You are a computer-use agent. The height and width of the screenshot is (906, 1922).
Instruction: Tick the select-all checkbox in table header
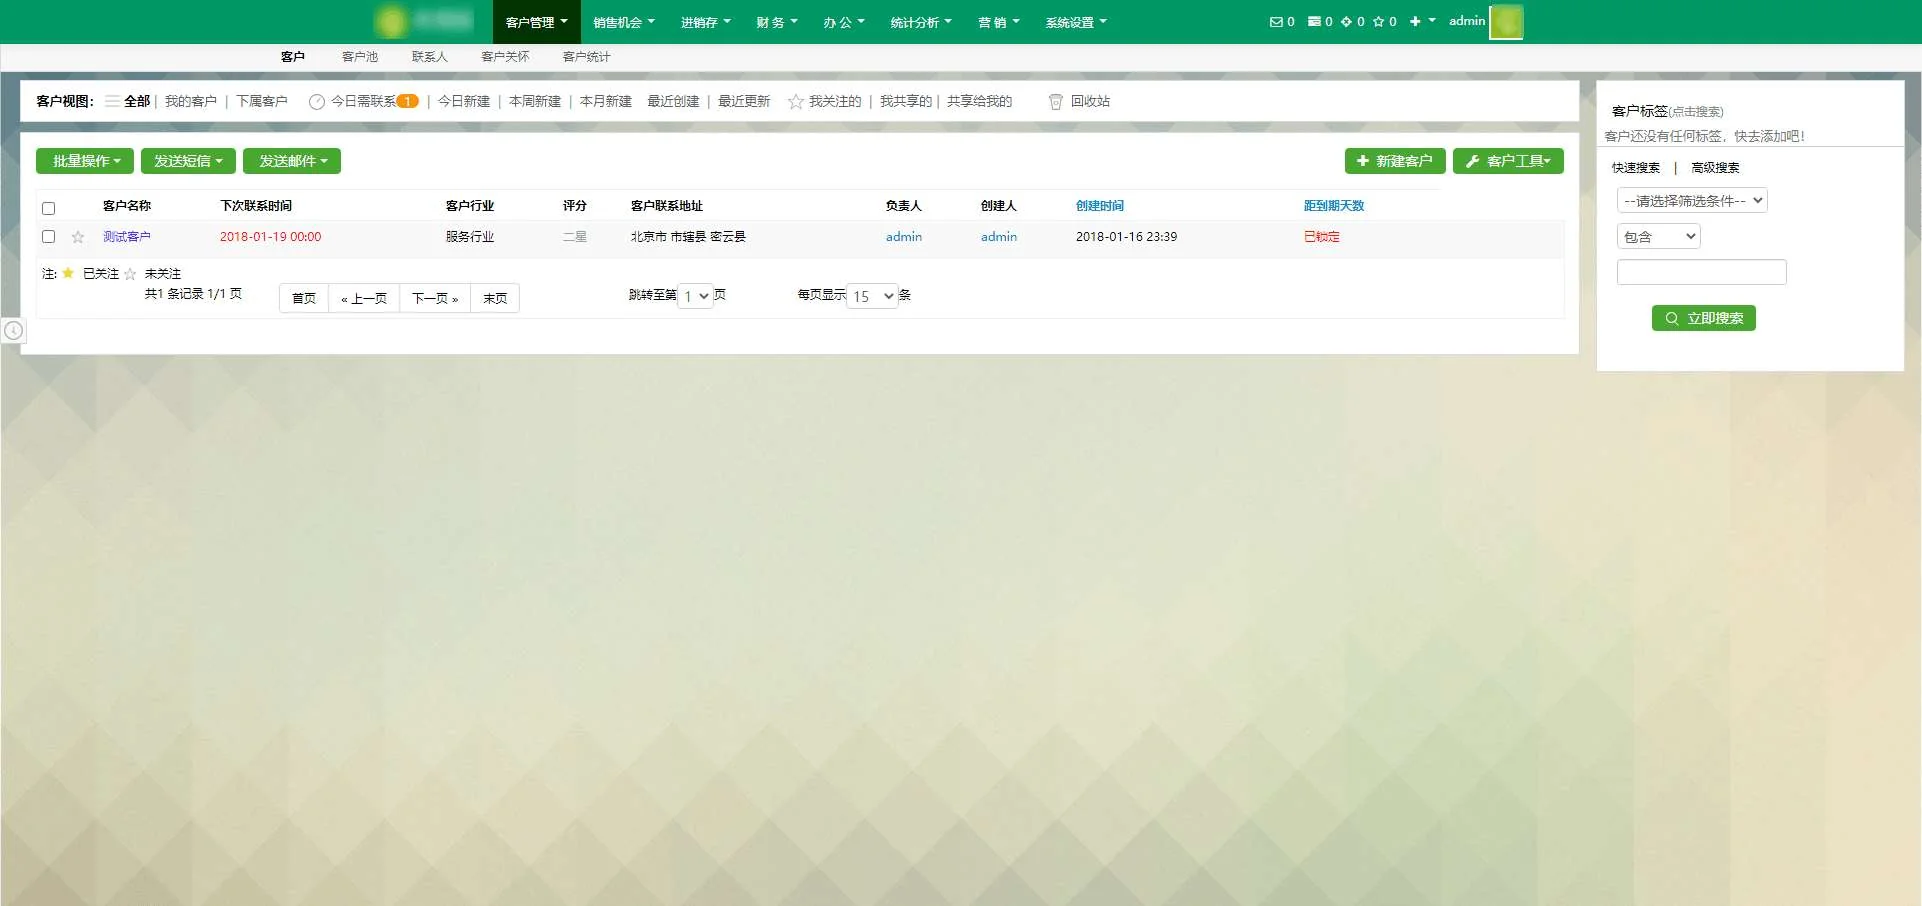coord(48,208)
